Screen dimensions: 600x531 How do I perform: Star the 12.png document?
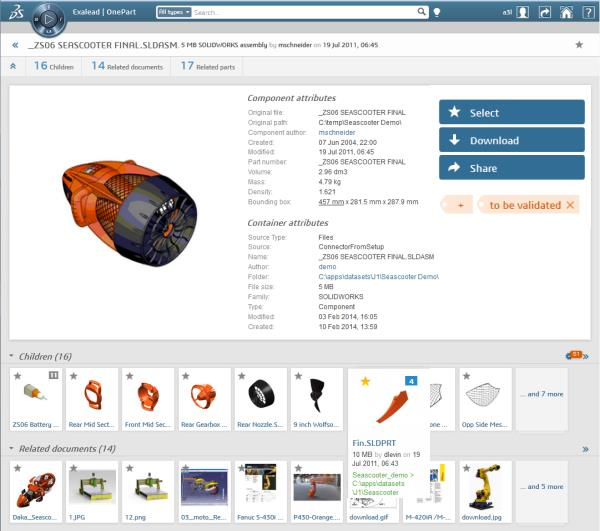click(130, 468)
